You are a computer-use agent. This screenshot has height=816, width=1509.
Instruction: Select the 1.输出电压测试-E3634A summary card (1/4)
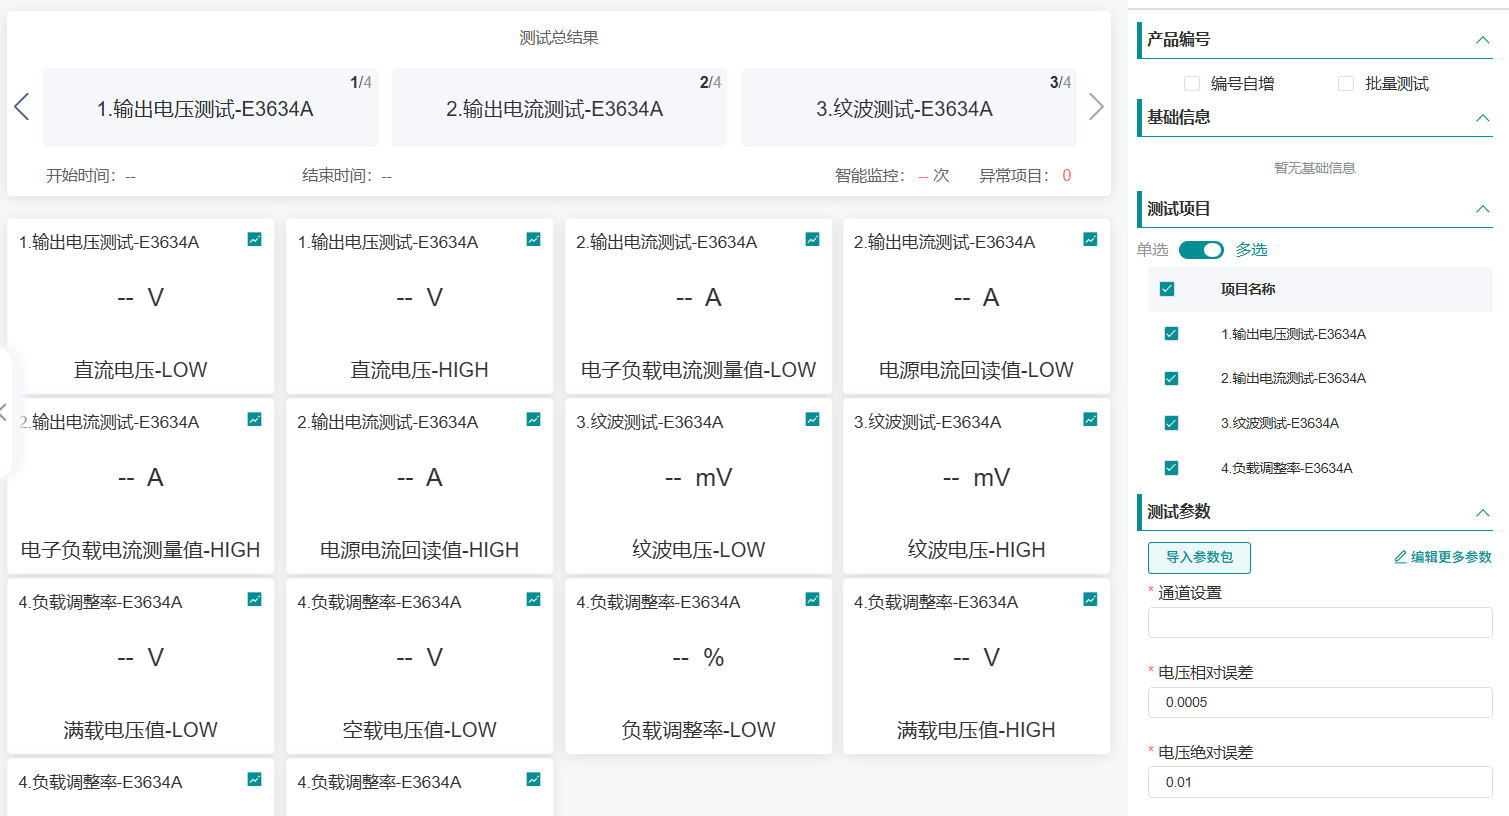(x=210, y=108)
